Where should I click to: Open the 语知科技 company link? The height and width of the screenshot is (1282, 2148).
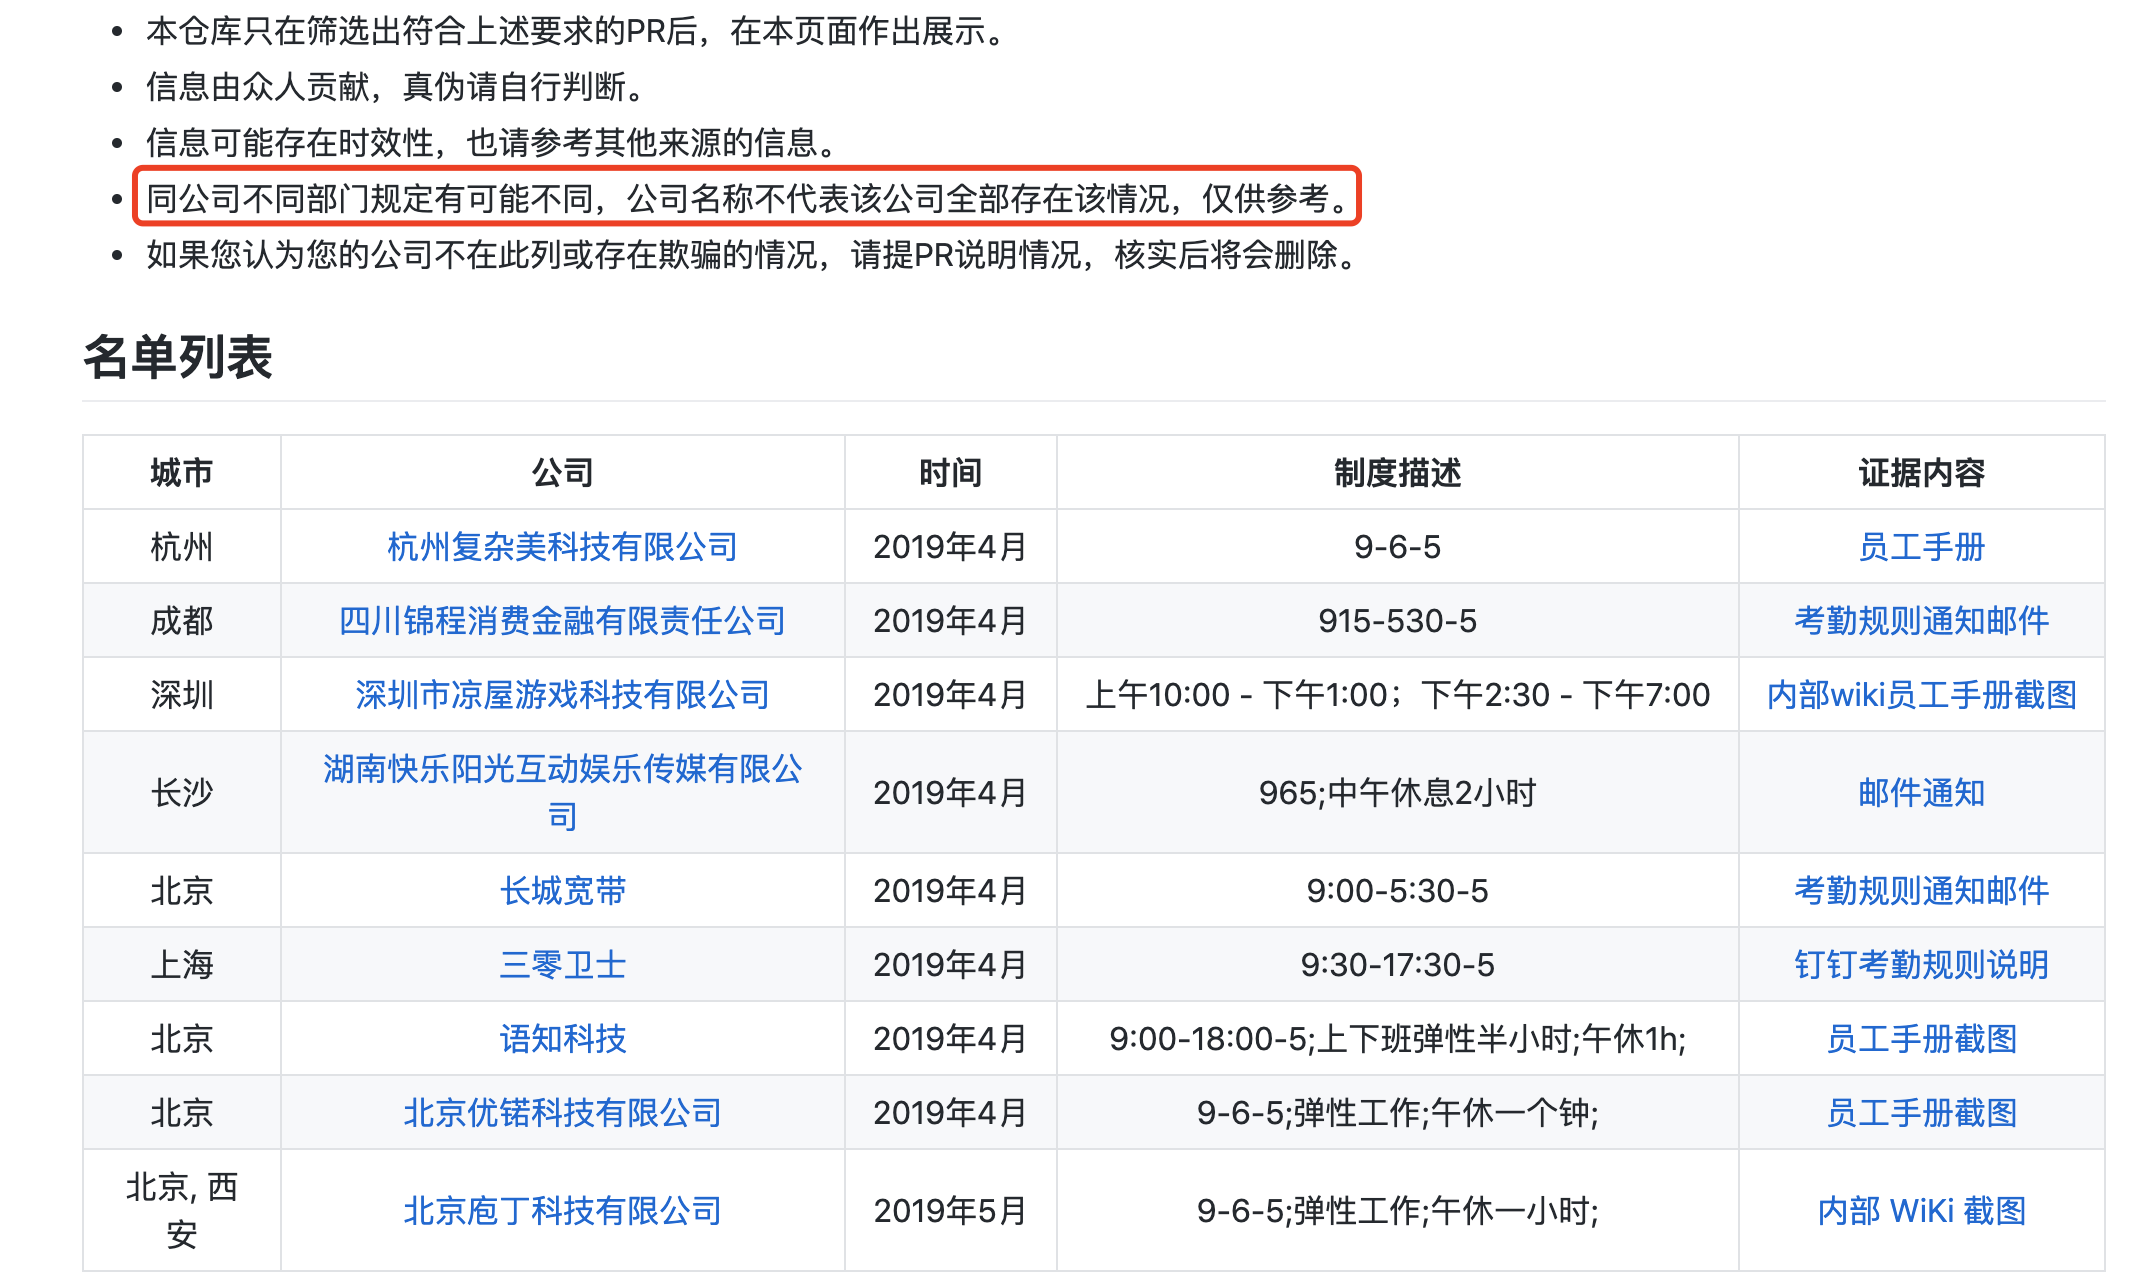coord(562,1039)
